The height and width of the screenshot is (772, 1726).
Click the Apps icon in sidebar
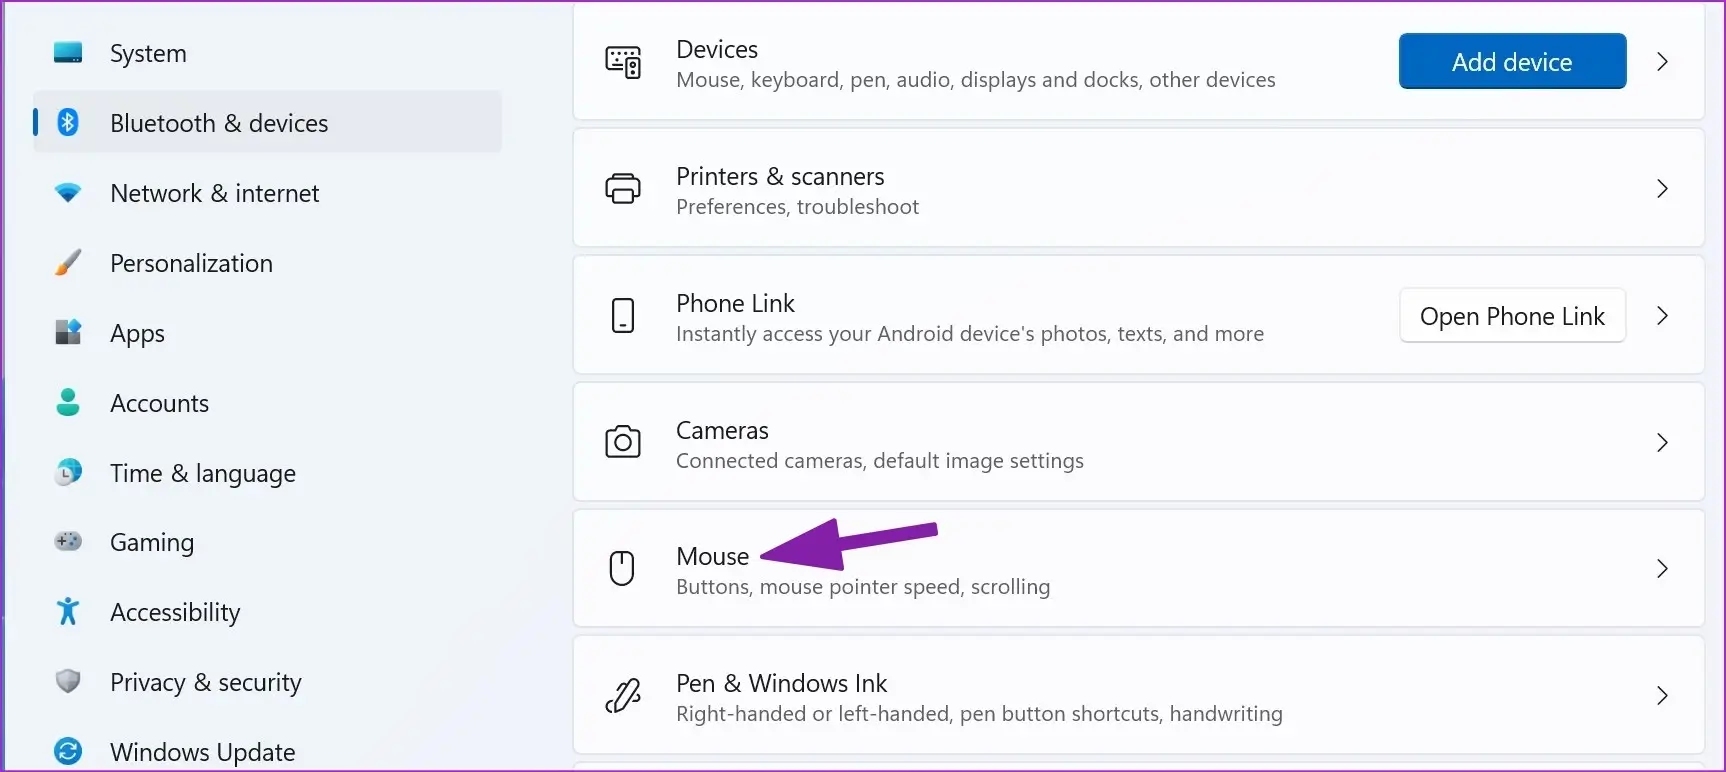68,332
